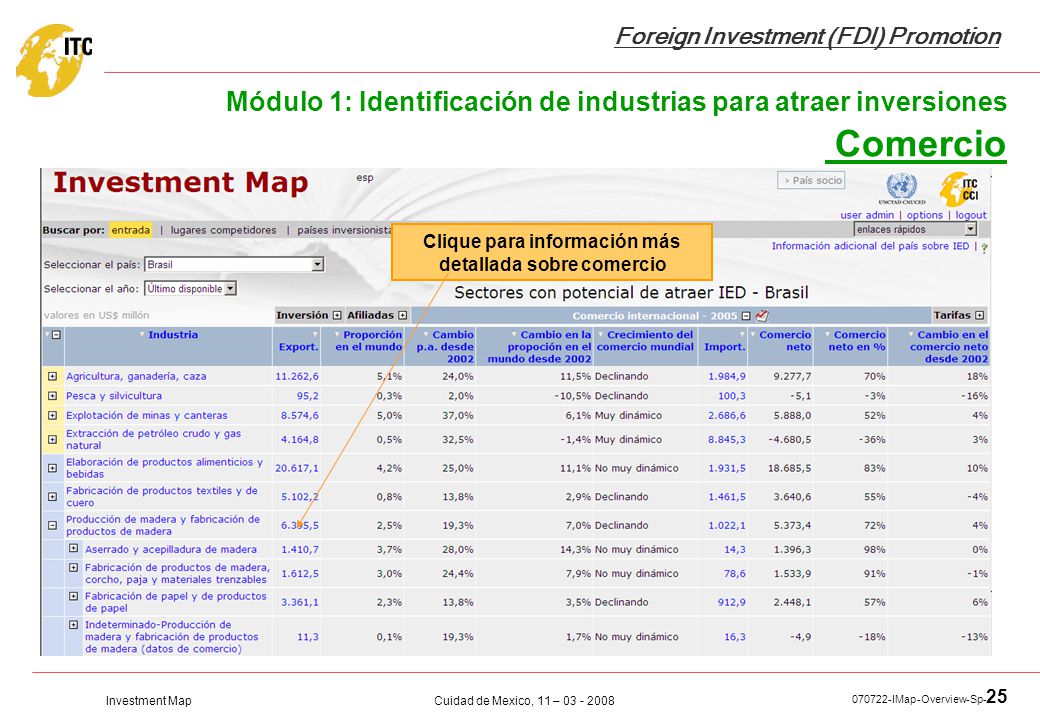Expand the Agricultura, ganadería, caza row

[x=52, y=377]
